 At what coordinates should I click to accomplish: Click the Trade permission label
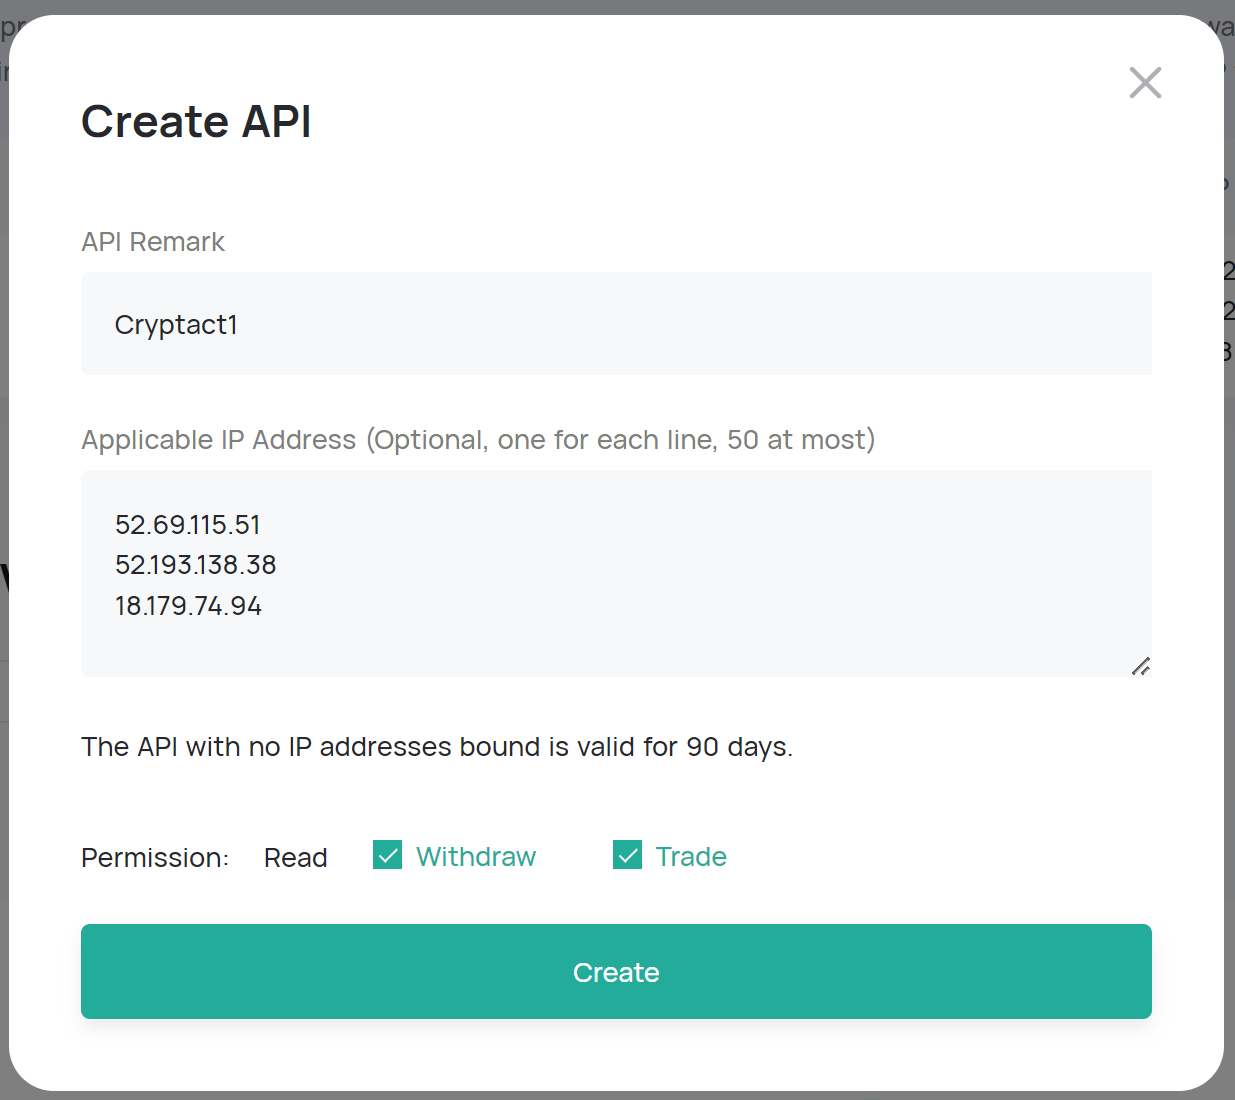691,857
